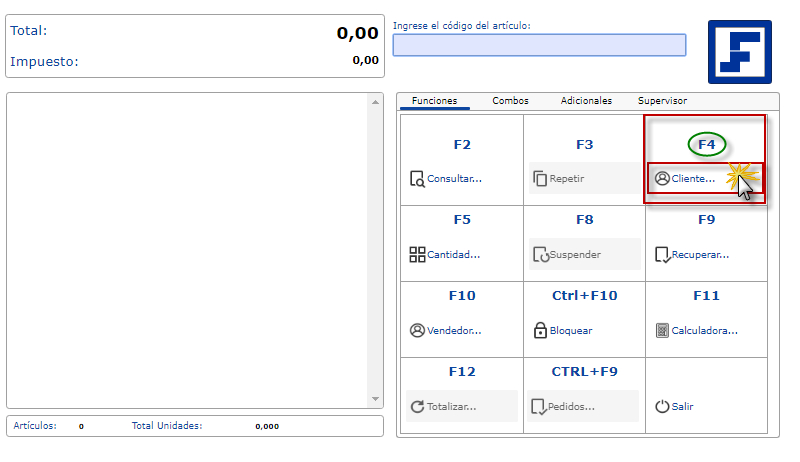The image size is (800, 462).
Task: Click the Total: label
Action: point(29,31)
